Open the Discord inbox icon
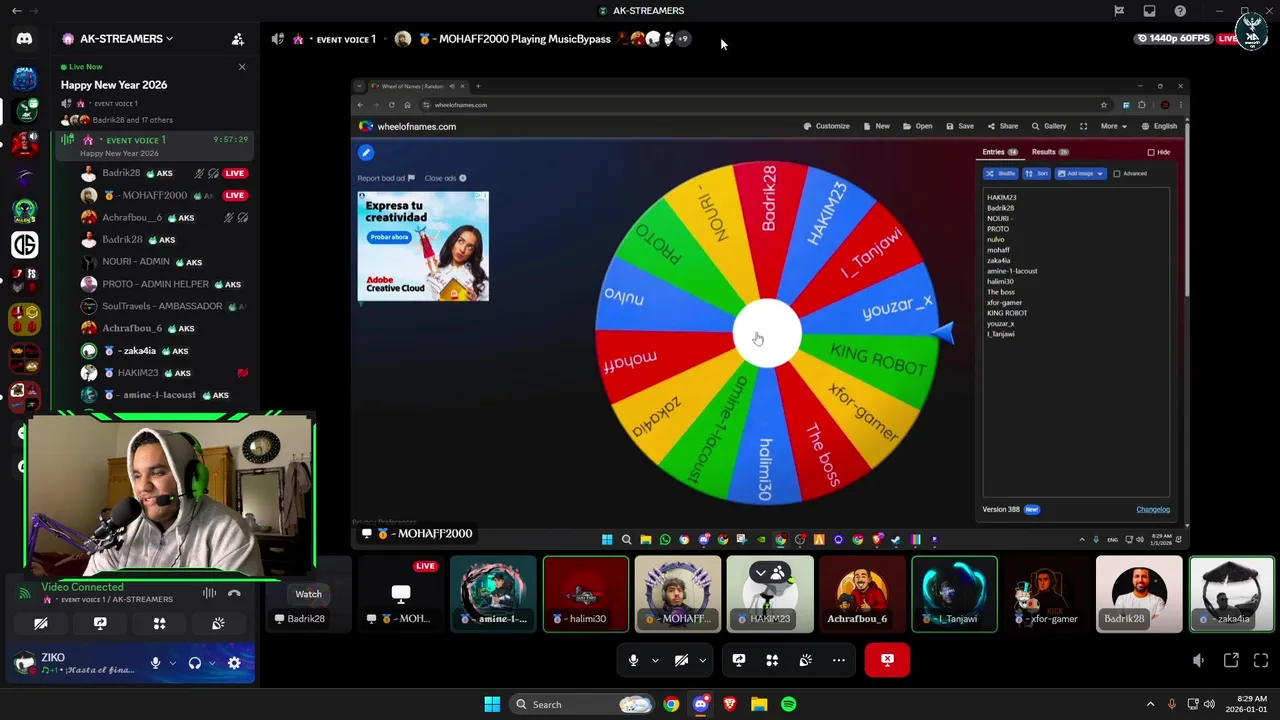 pyautogui.click(x=1149, y=11)
